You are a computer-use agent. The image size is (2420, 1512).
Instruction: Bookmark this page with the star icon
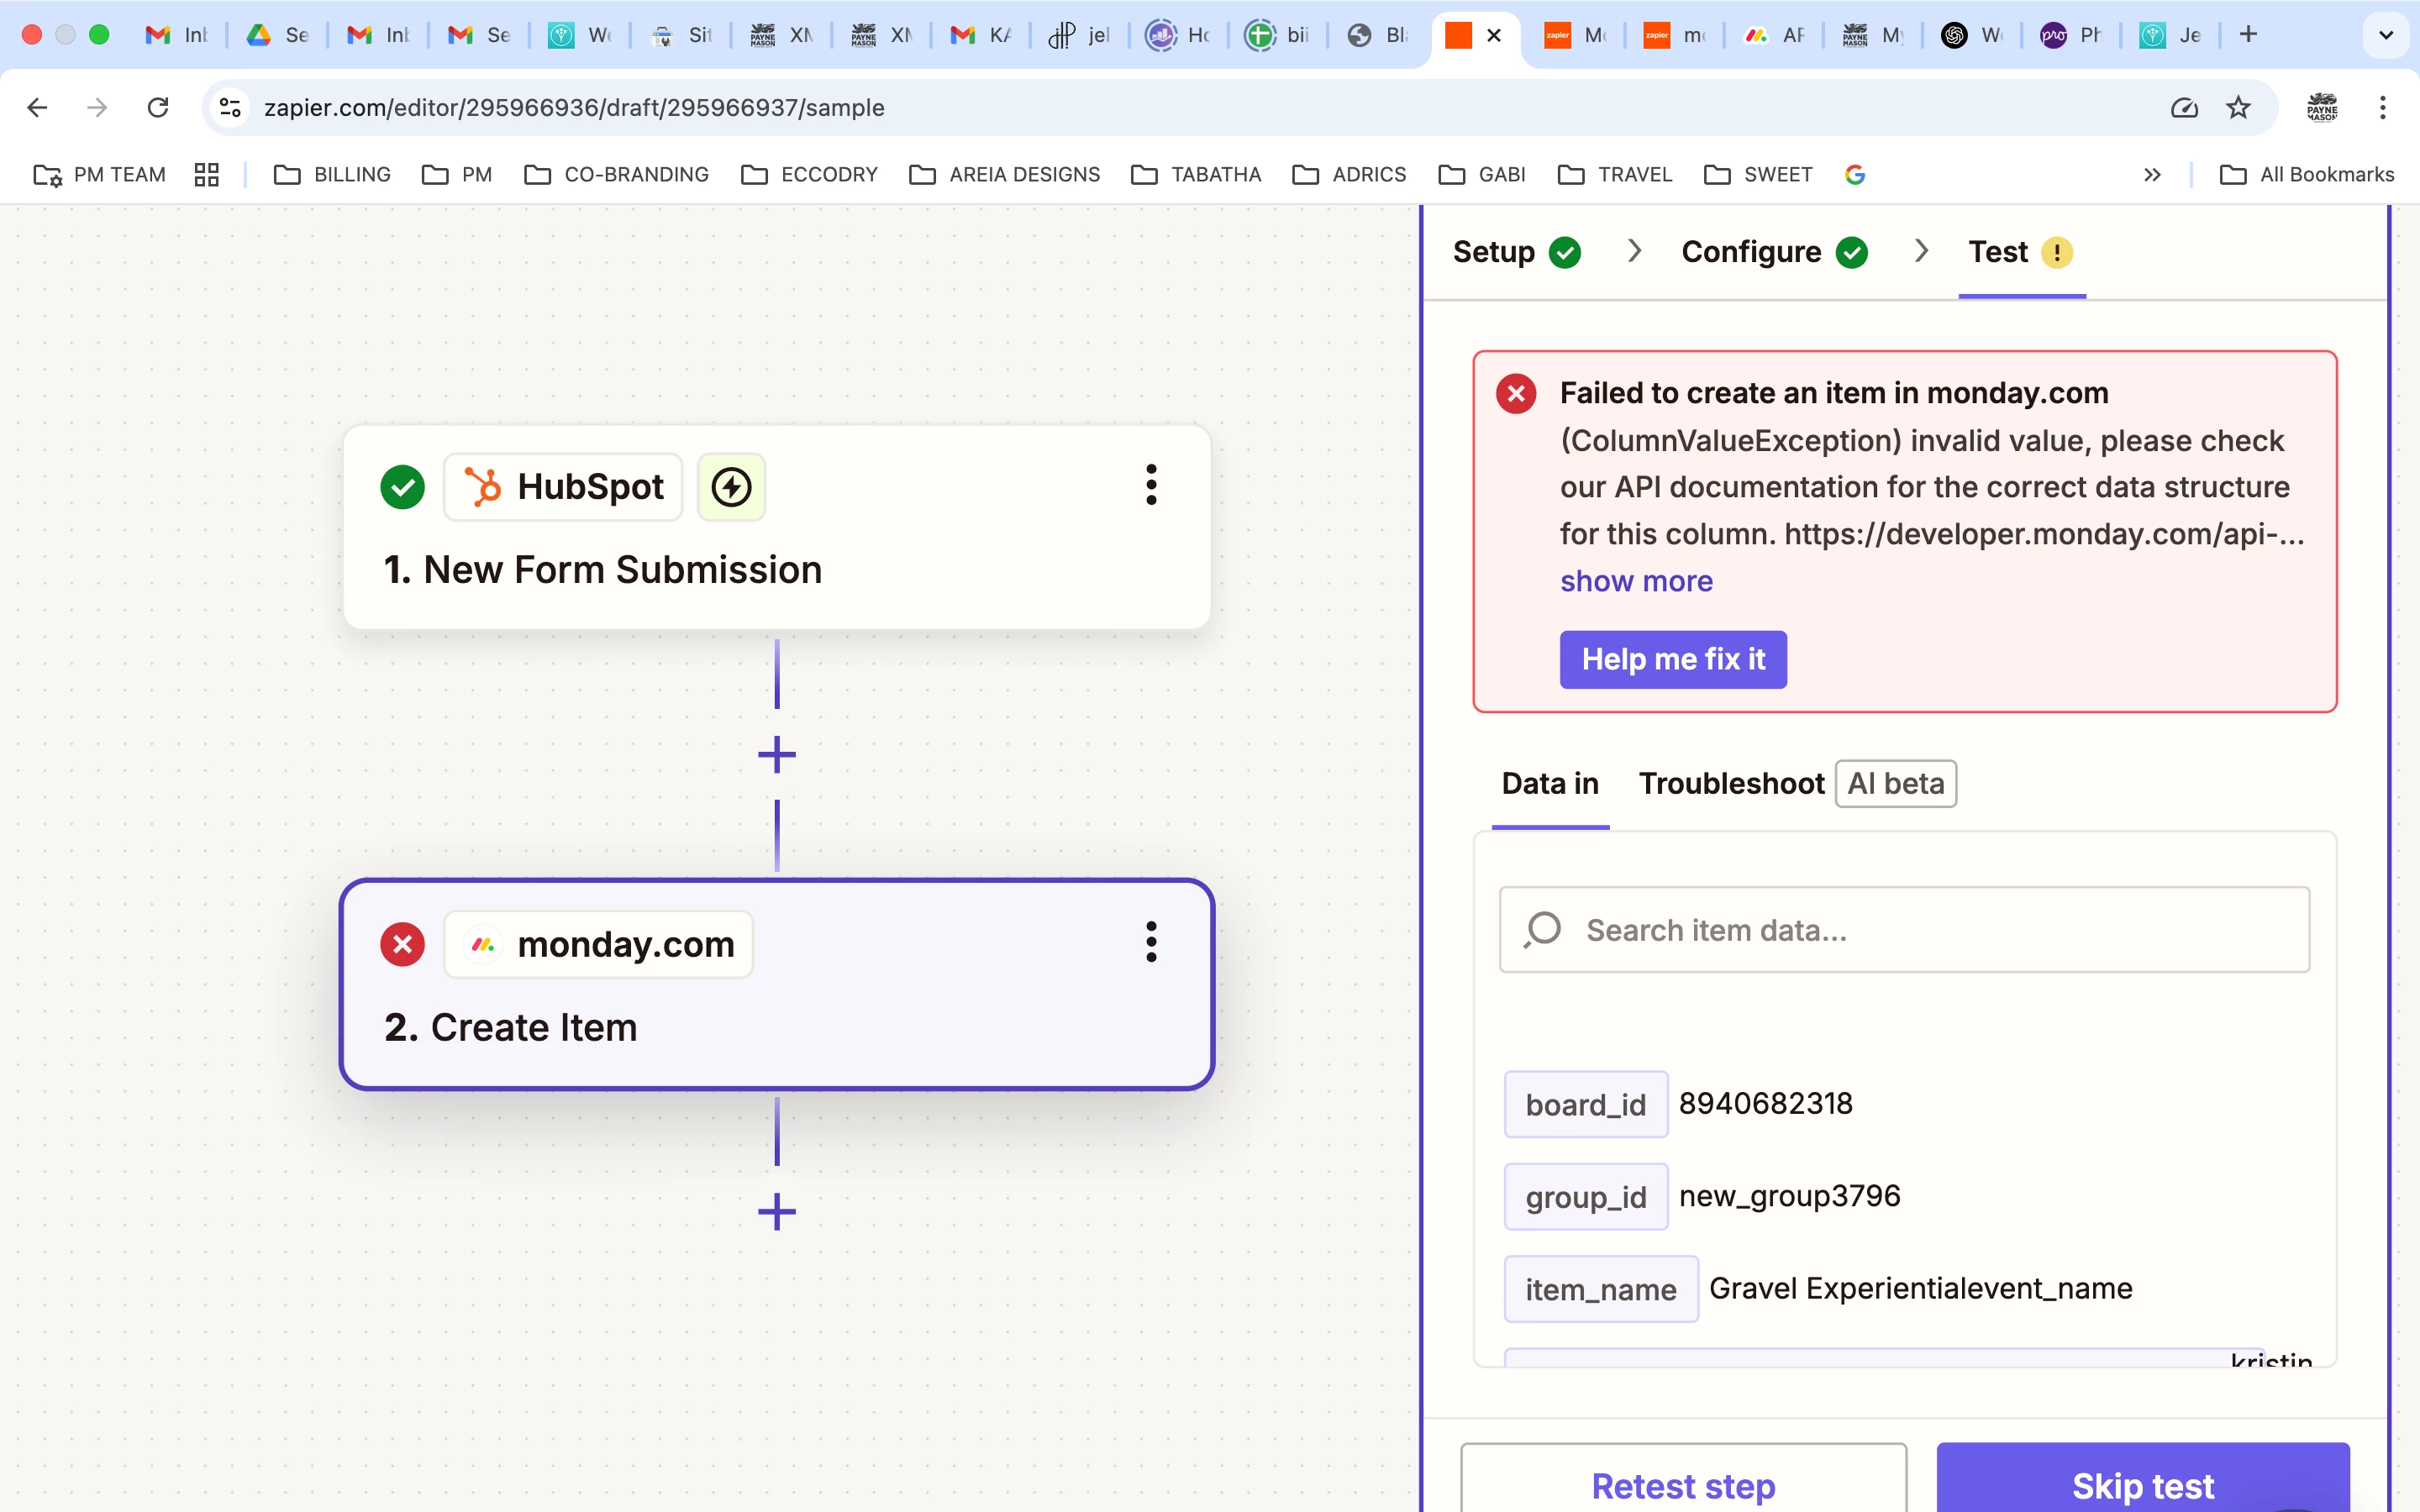(2238, 107)
